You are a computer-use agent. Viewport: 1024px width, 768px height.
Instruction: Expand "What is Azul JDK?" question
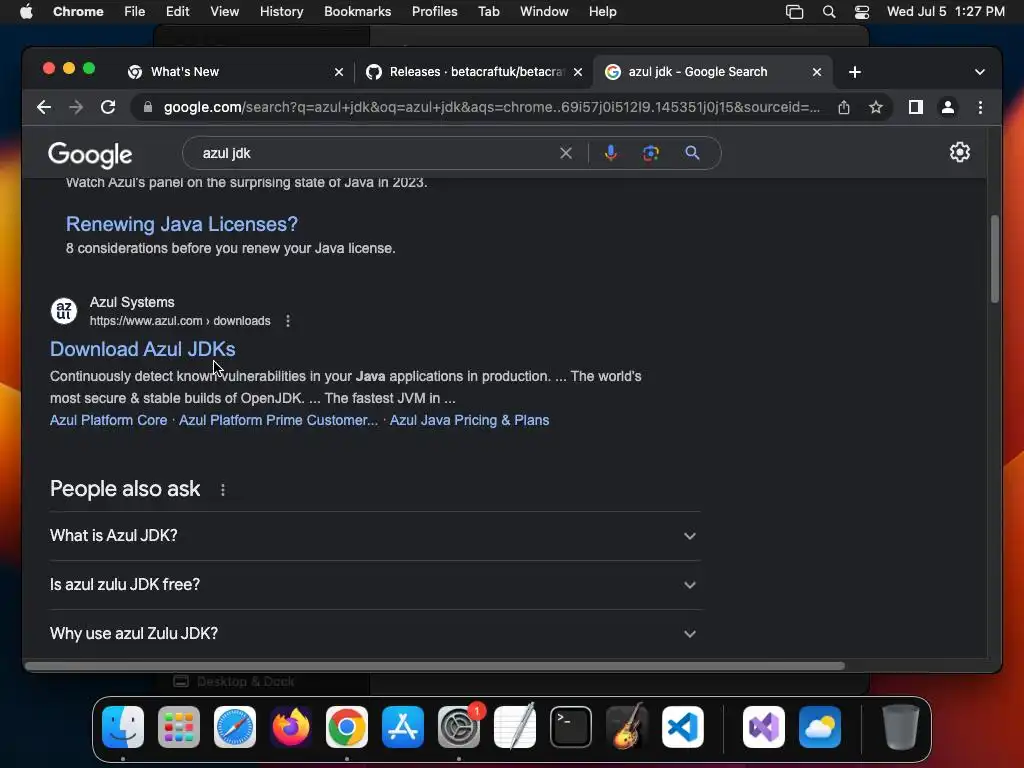click(375, 536)
